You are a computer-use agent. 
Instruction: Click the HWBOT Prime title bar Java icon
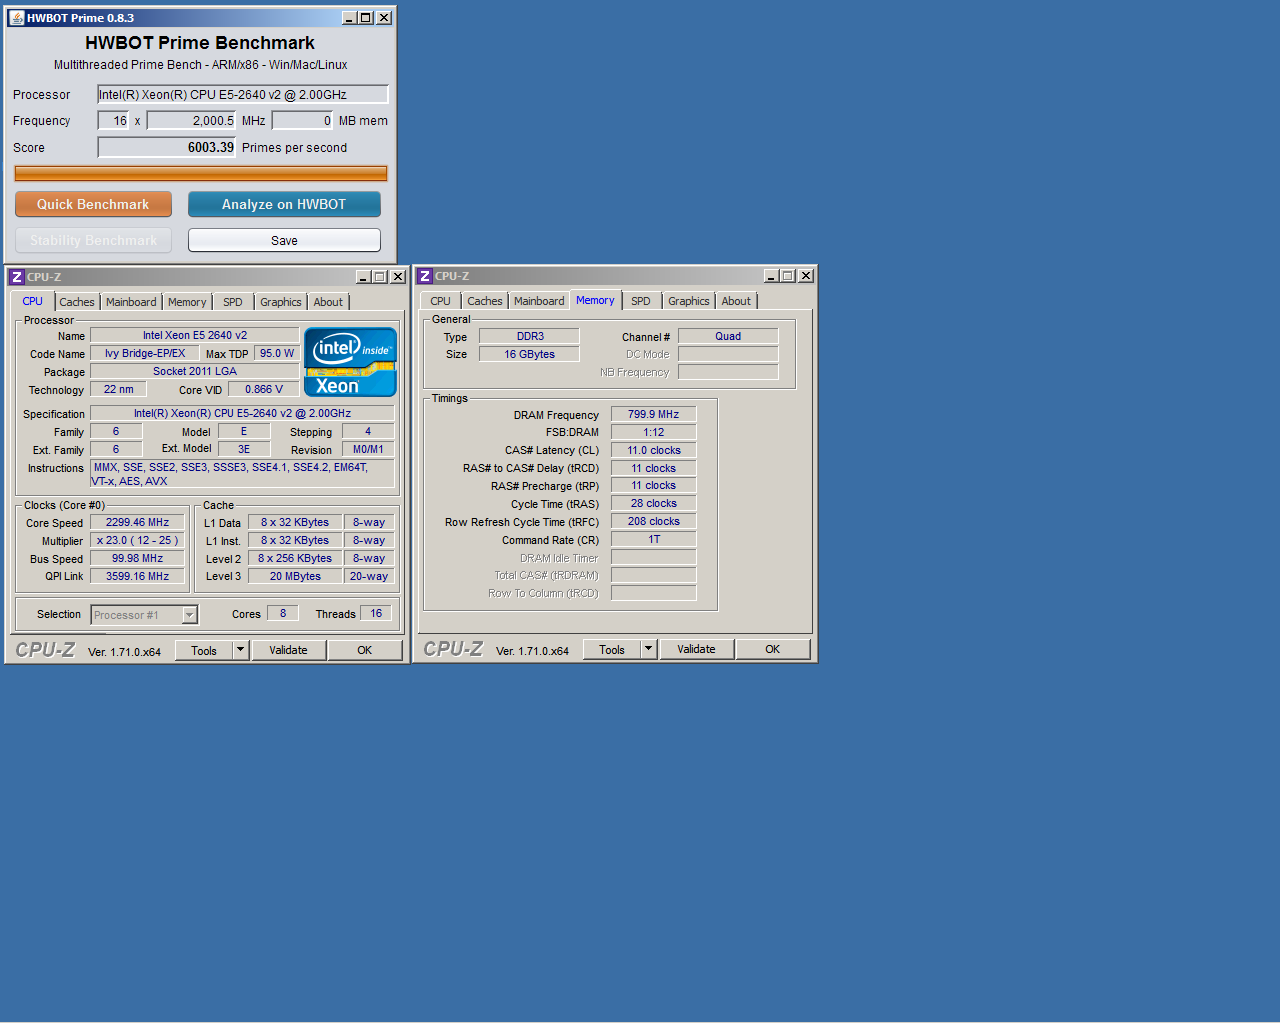click(x=16, y=18)
